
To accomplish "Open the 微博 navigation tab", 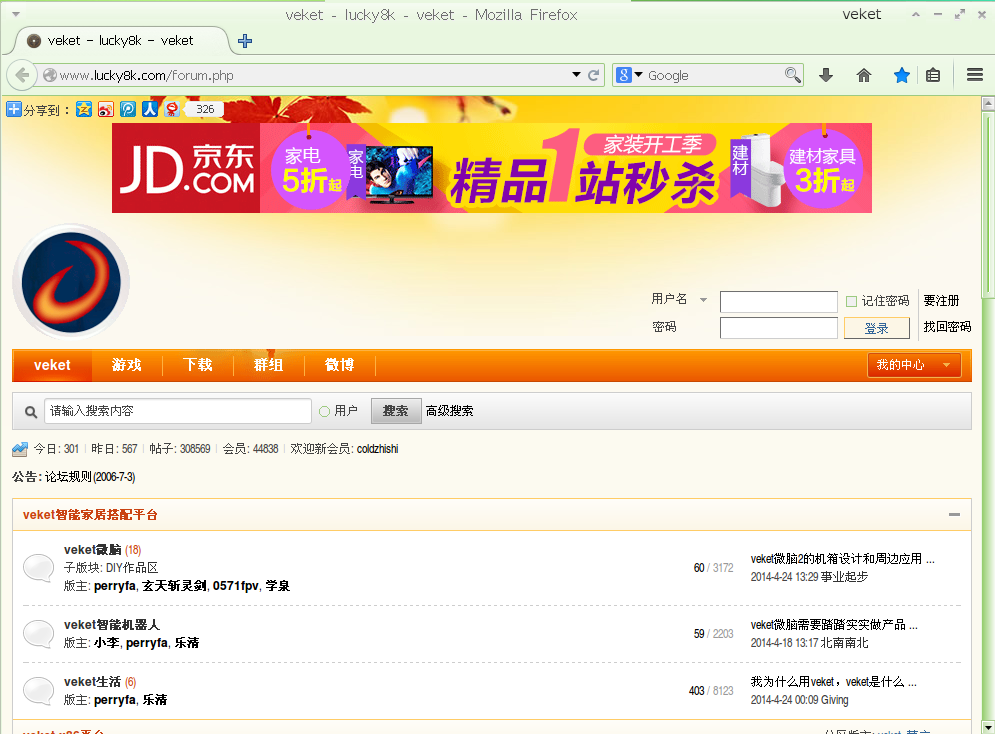I will tap(340, 365).
